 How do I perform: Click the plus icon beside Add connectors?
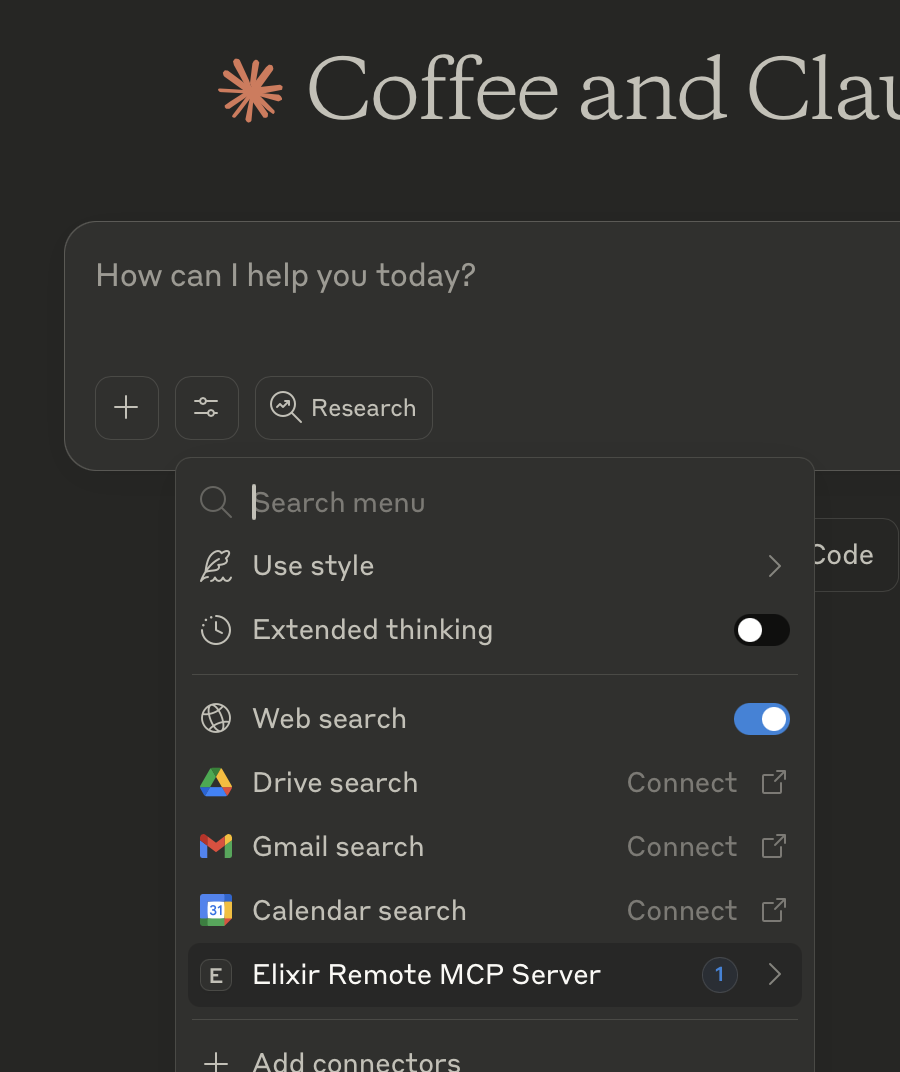215,1062
